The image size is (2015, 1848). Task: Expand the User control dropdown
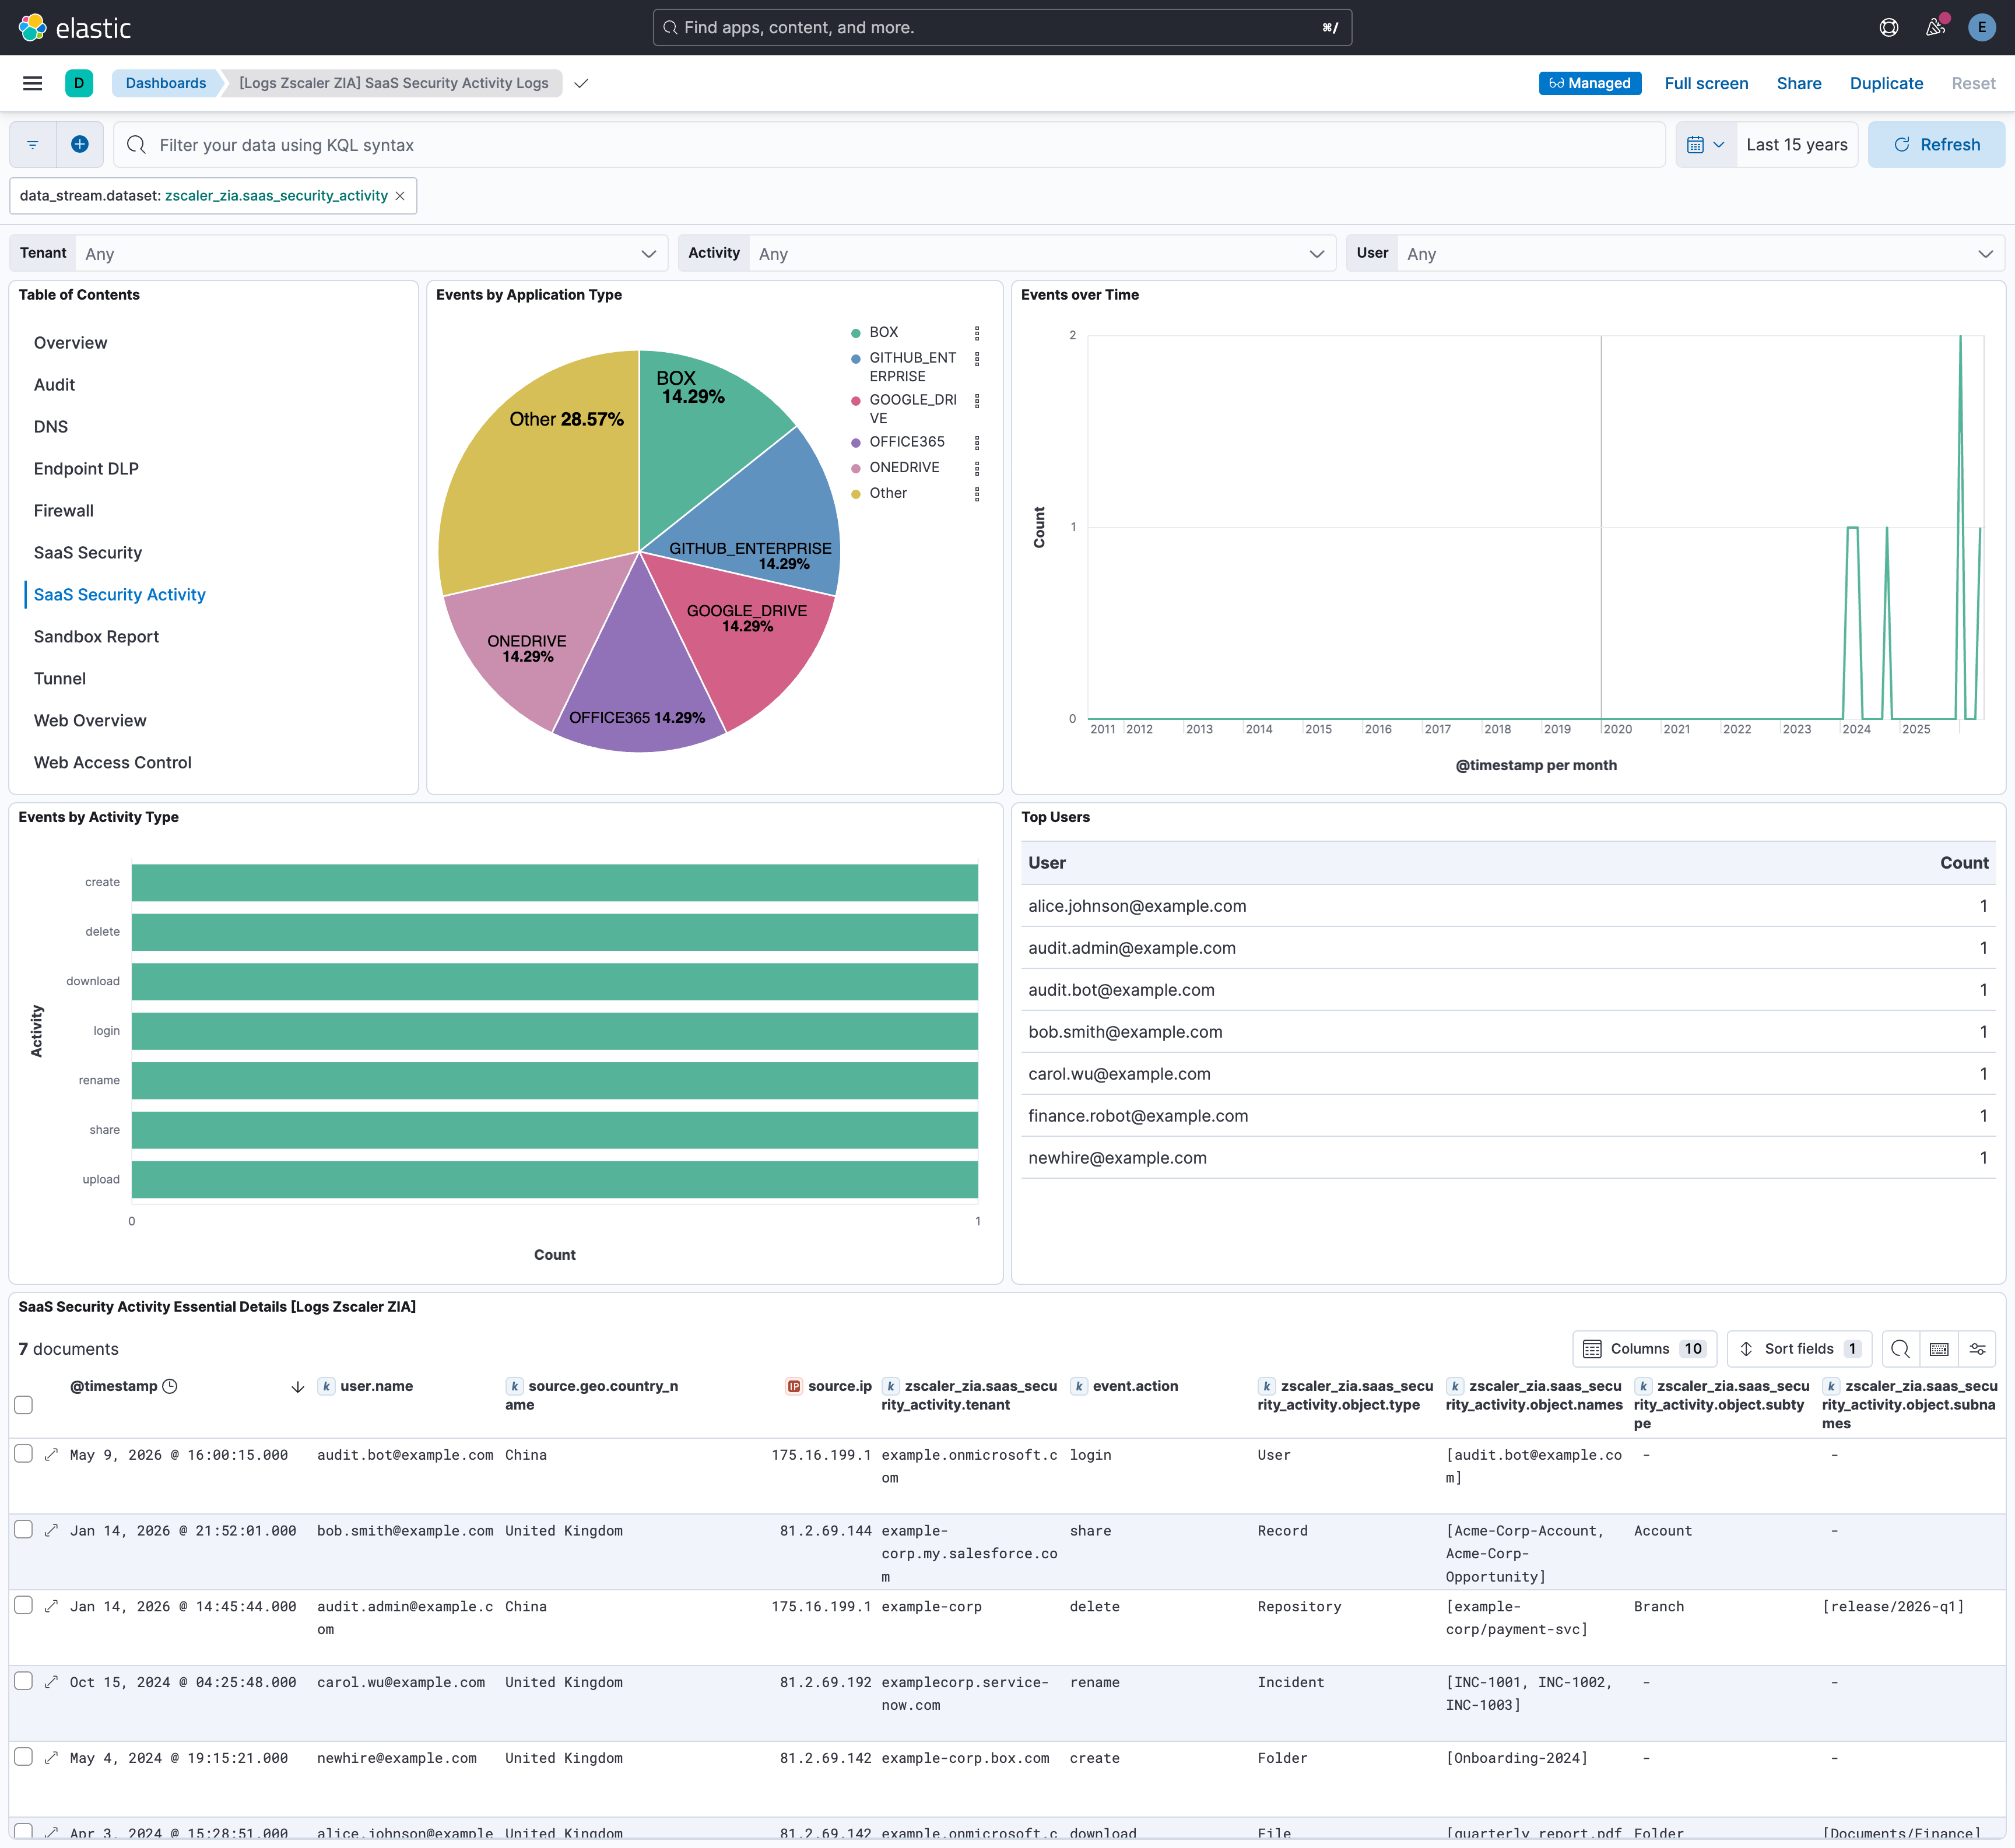[1701, 254]
